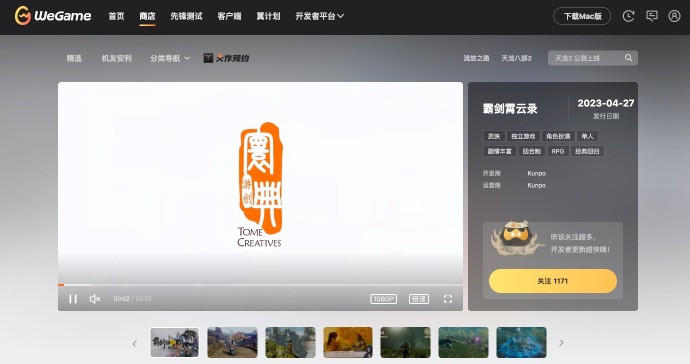Select the third thumbnail with green forest
This screenshot has height=364, width=690.
click(x=290, y=342)
